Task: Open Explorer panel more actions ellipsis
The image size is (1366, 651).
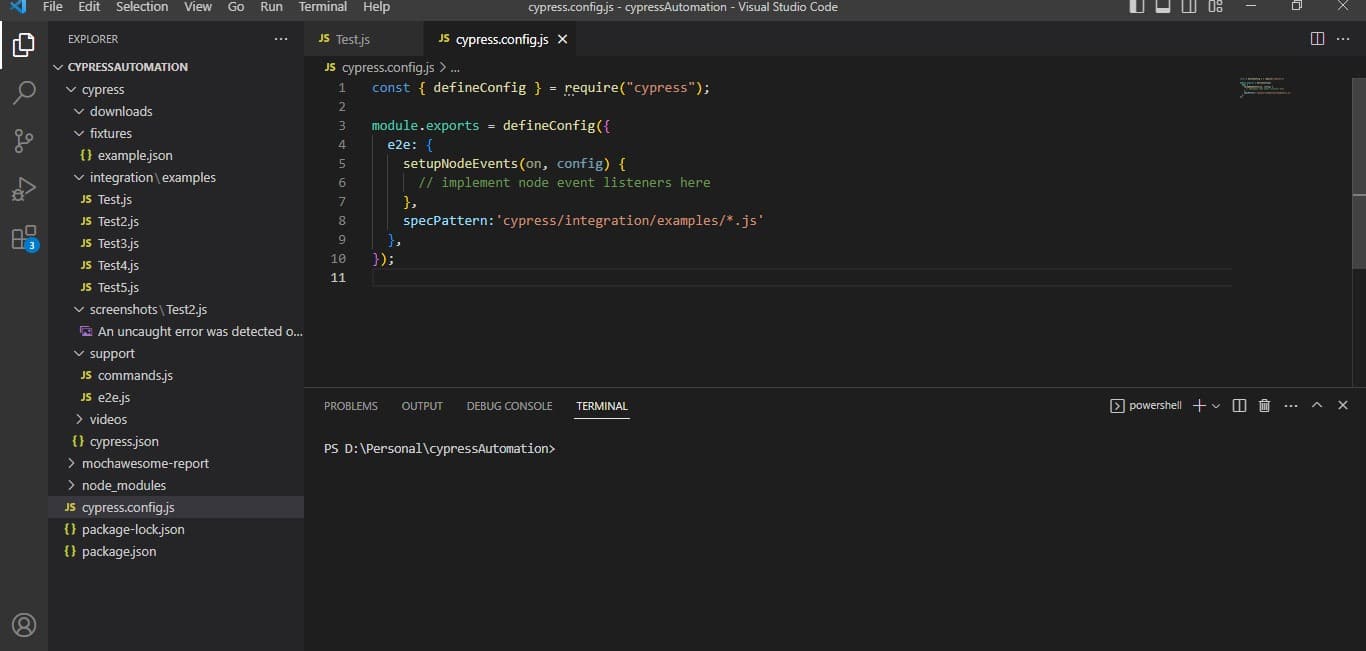Action: tap(281, 39)
